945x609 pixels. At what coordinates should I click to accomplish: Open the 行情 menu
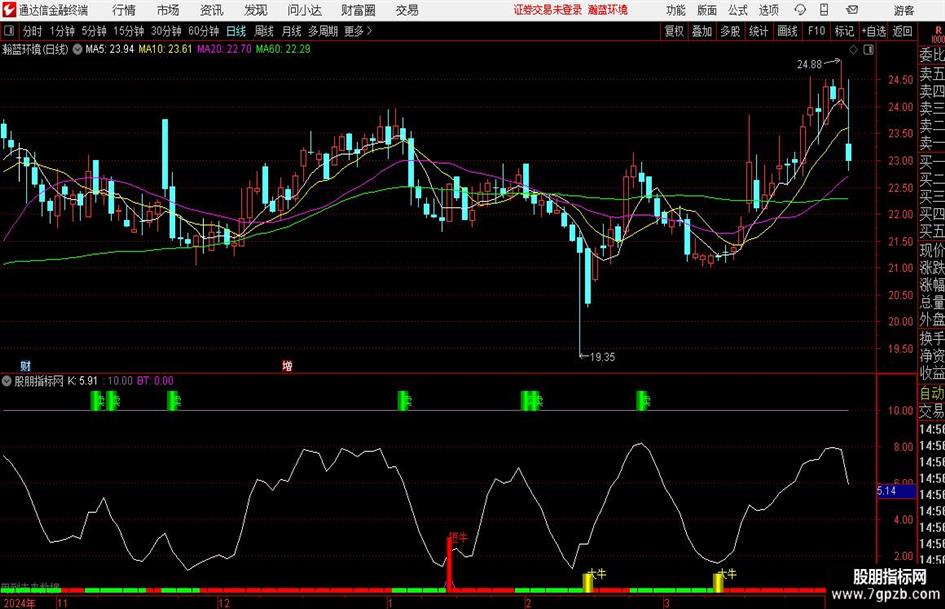coord(124,10)
